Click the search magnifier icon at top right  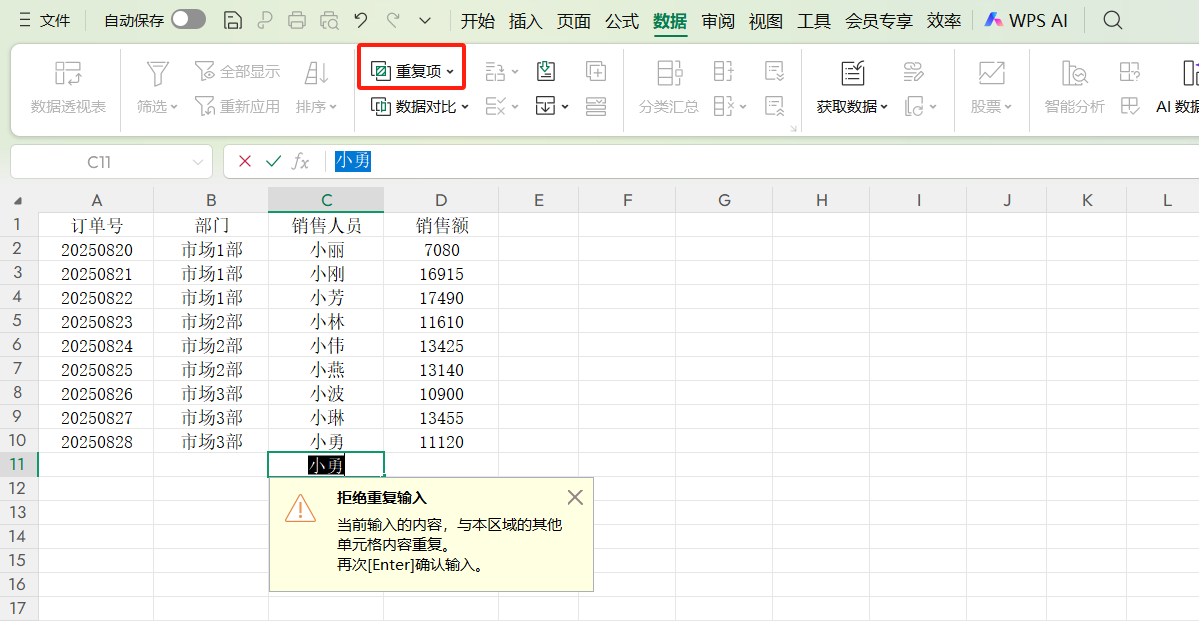click(x=1112, y=19)
